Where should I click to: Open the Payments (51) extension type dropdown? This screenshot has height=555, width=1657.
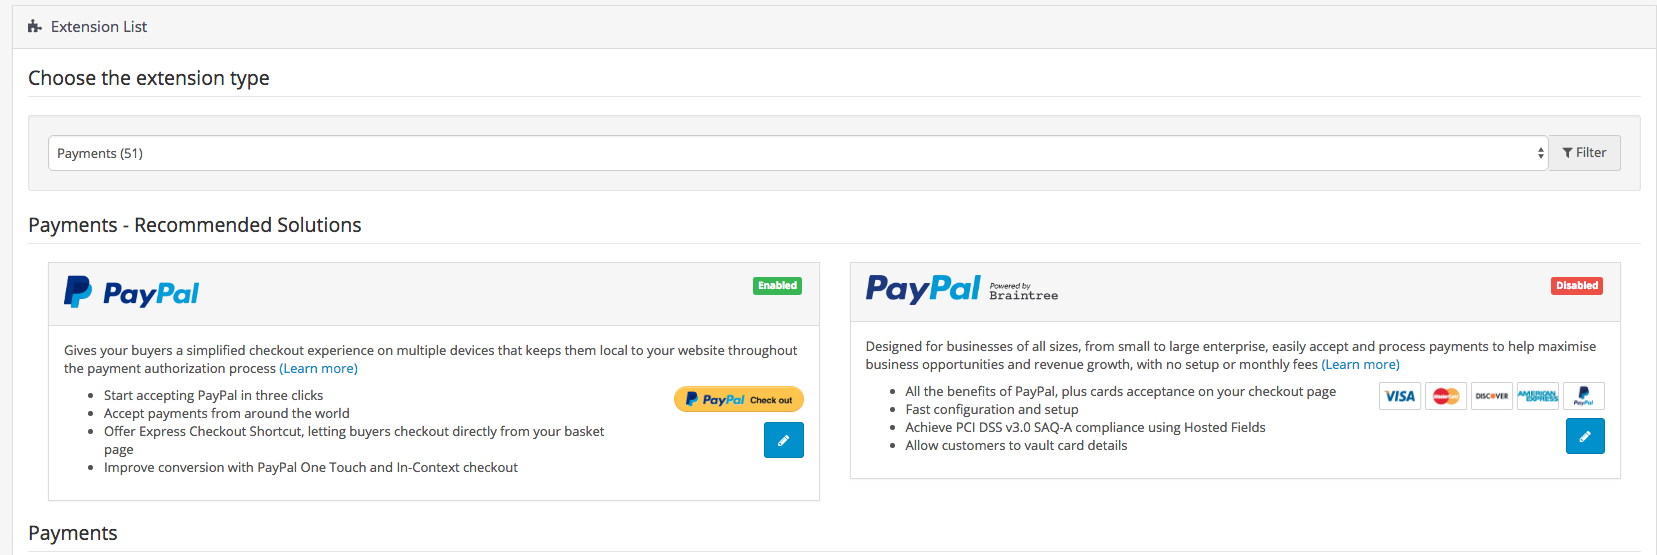point(798,153)
